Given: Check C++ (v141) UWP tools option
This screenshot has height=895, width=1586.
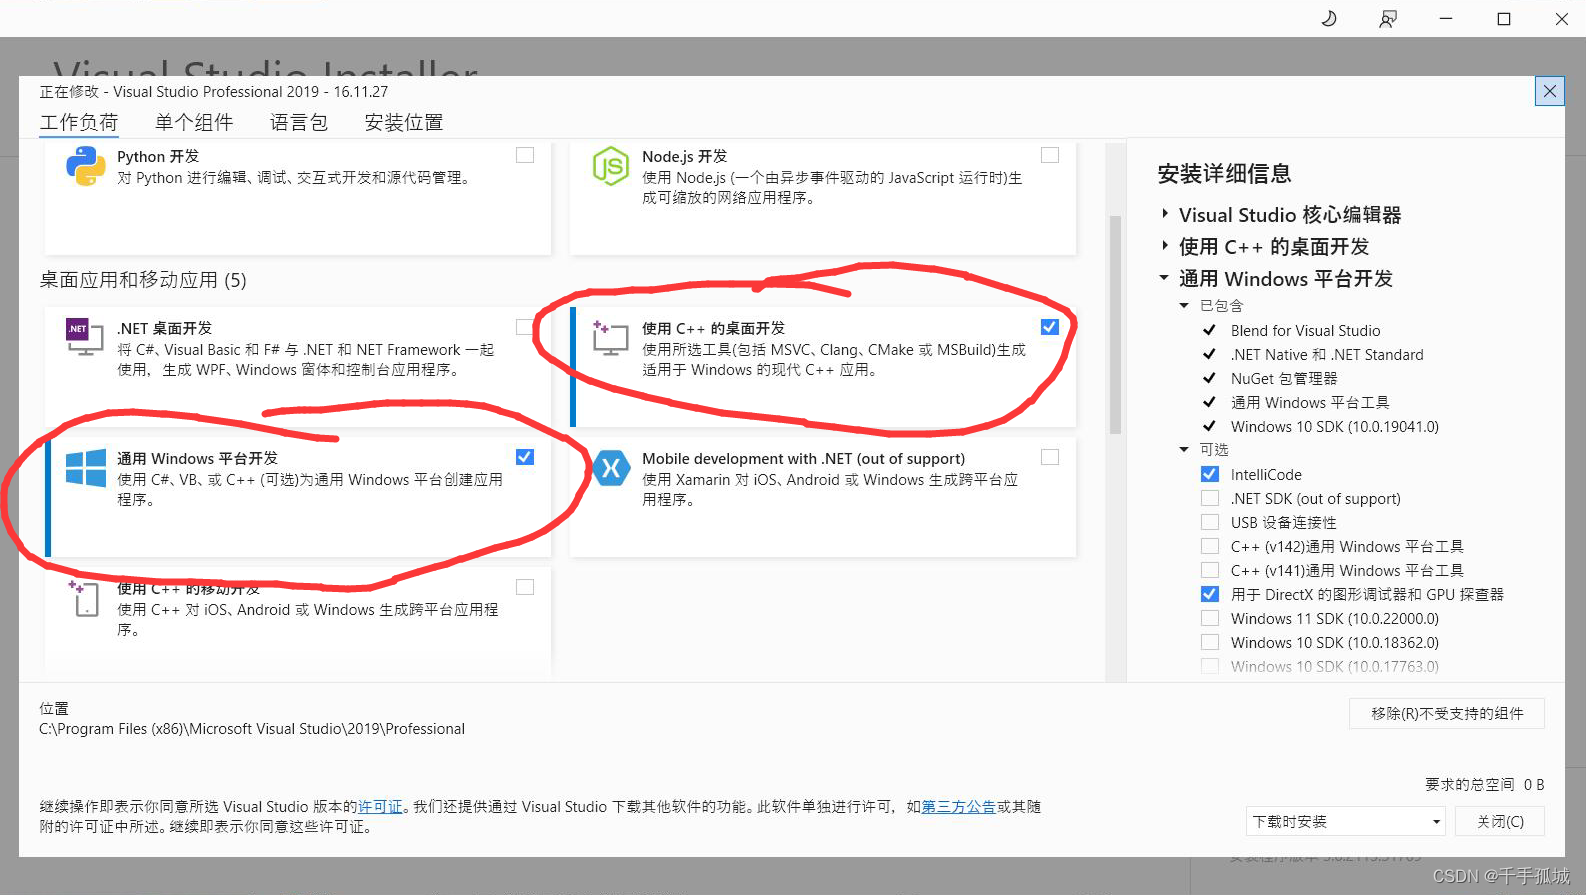Looking at the screenshot, I should tap(1210, 570).
